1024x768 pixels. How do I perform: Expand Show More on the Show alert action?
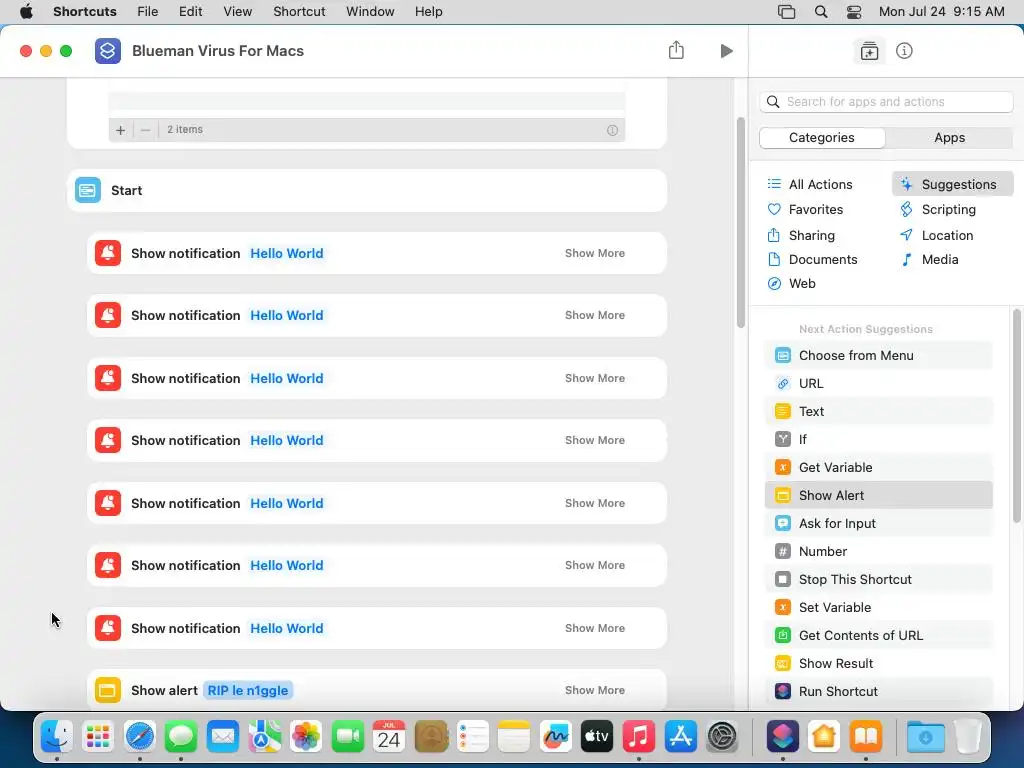595,690
